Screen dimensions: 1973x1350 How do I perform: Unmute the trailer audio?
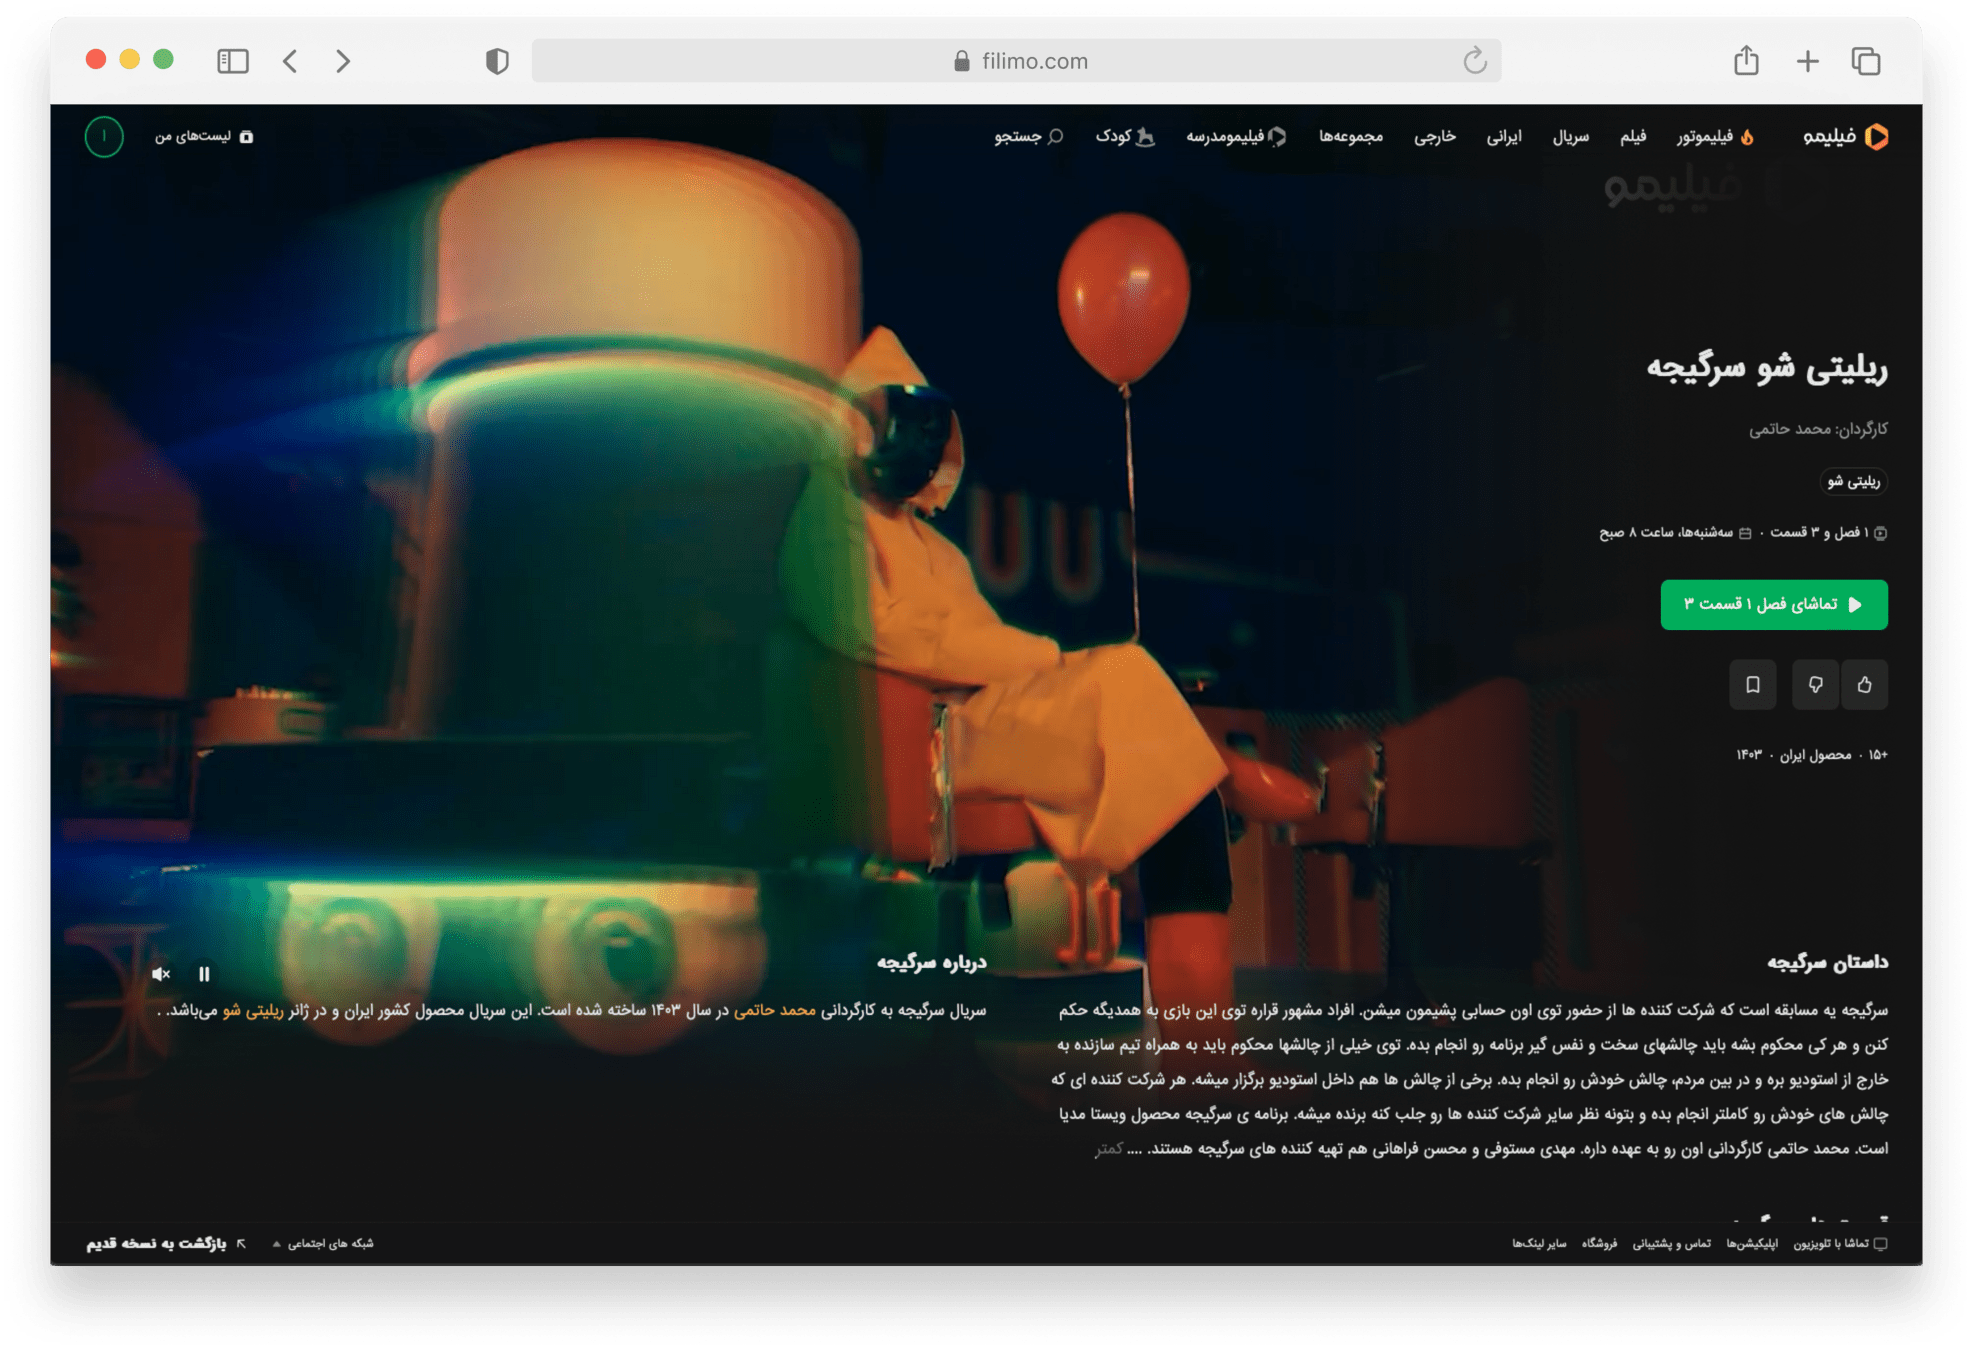[161, 974]
